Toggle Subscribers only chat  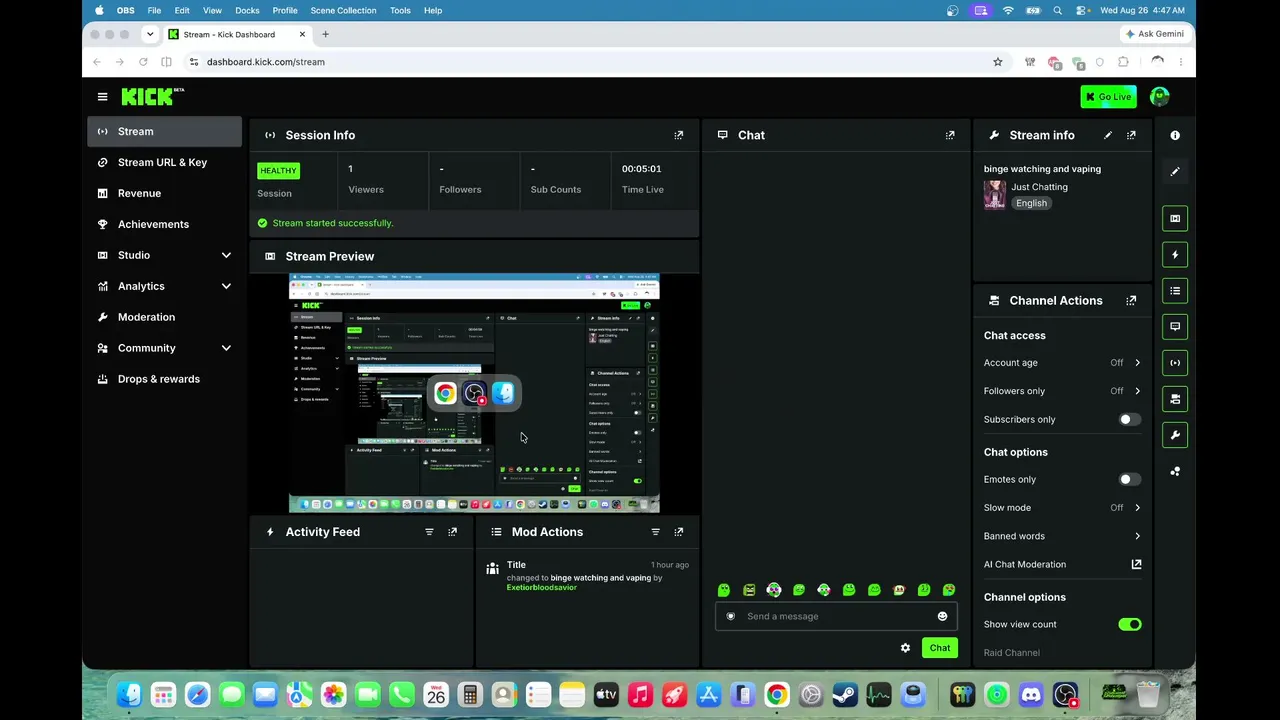click(x=1129, y=420)
